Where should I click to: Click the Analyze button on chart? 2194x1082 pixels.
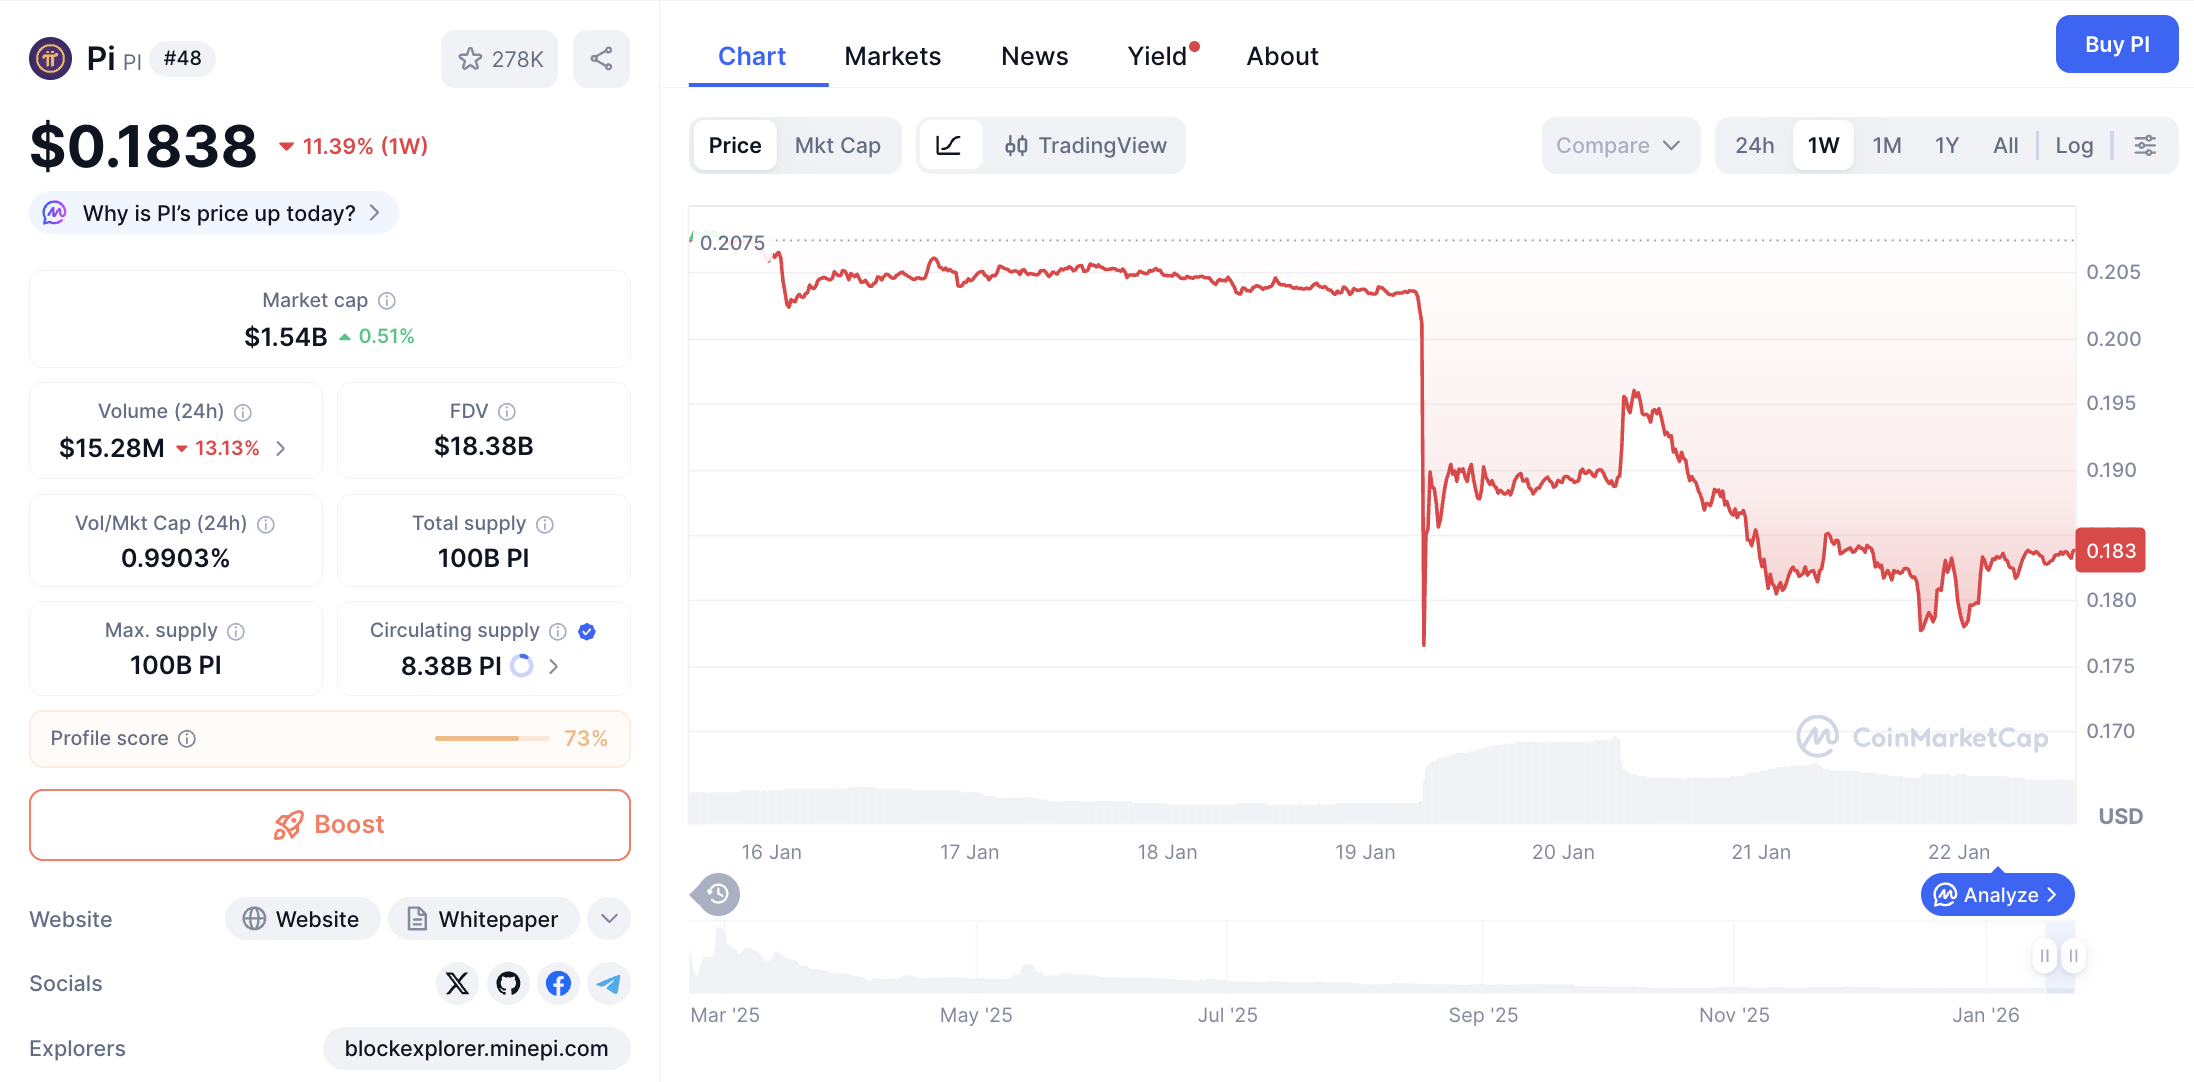(x=1997, y=894)
